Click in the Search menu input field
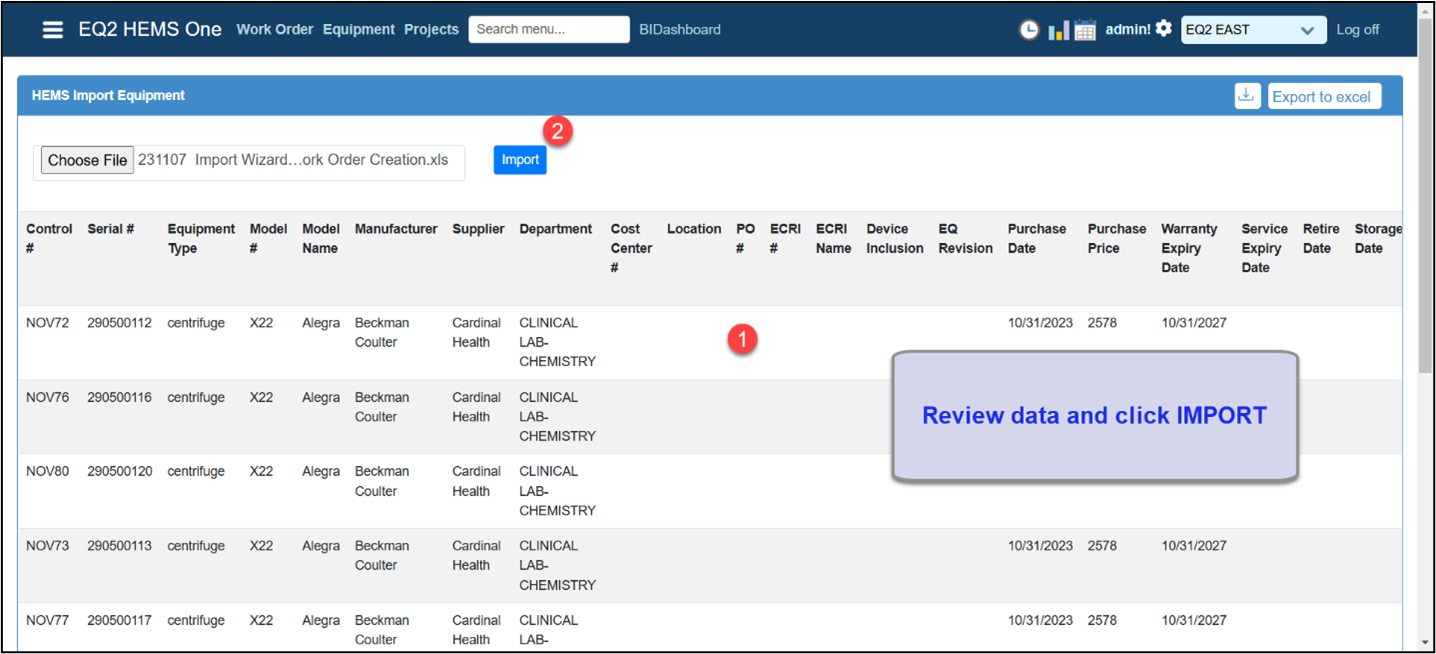 click(548, 30)
